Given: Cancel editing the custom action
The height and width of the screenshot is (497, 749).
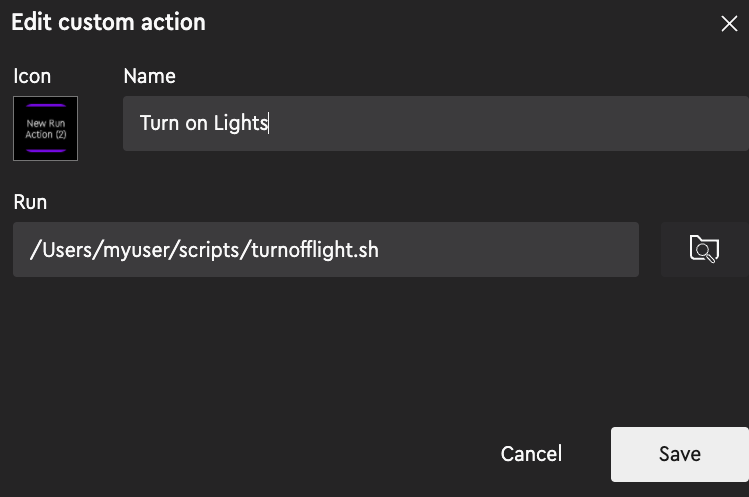Looking at the screenshot, I should click(x=531, y=454).
